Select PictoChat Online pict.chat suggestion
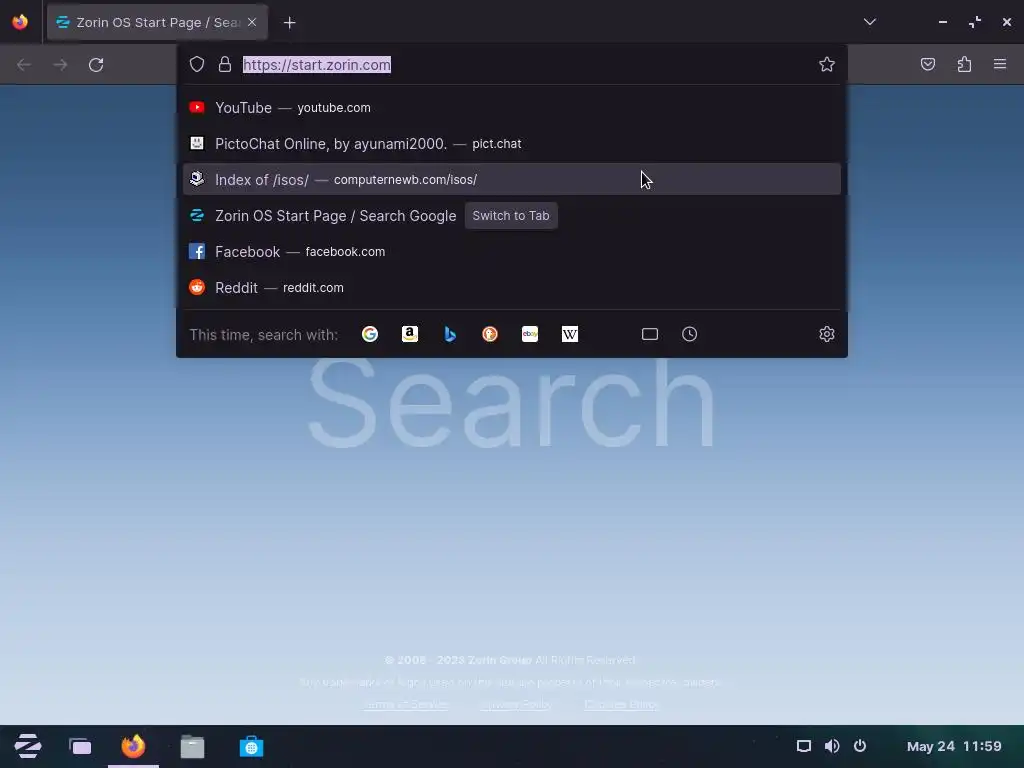1024x768 pixels. click(512, 144)
